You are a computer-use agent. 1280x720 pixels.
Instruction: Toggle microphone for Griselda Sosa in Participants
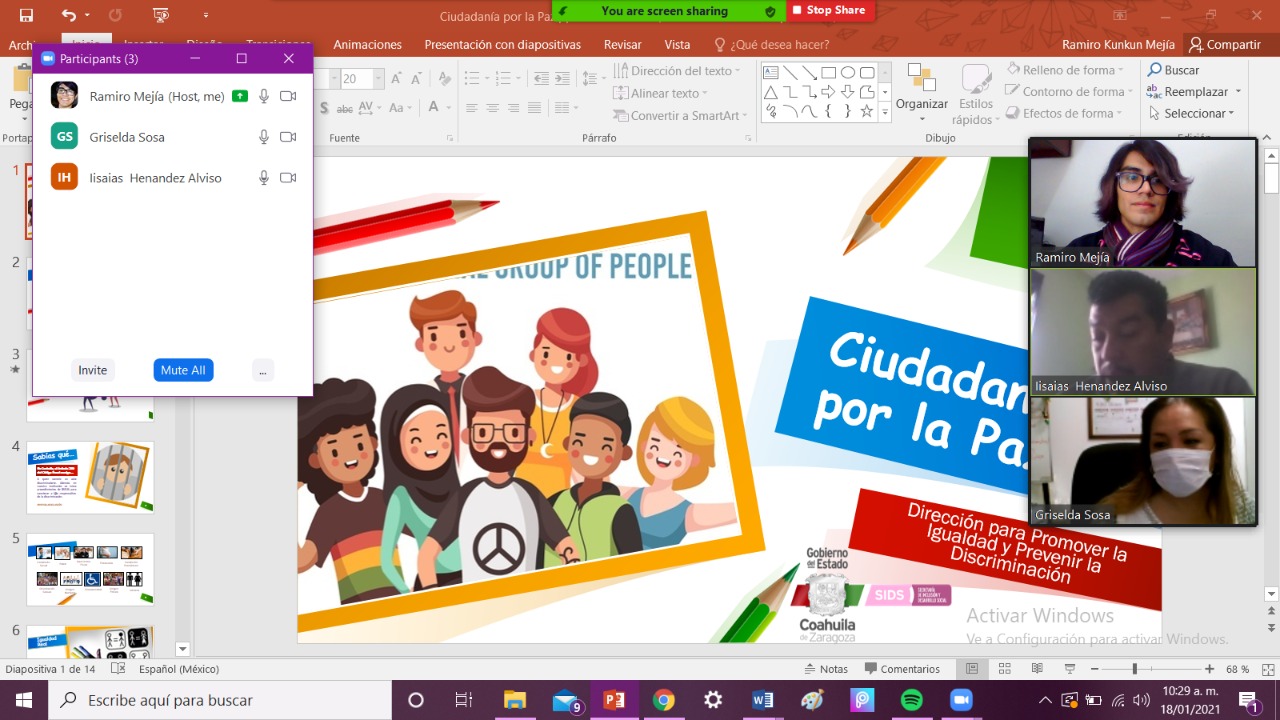[x=264, y=137]
